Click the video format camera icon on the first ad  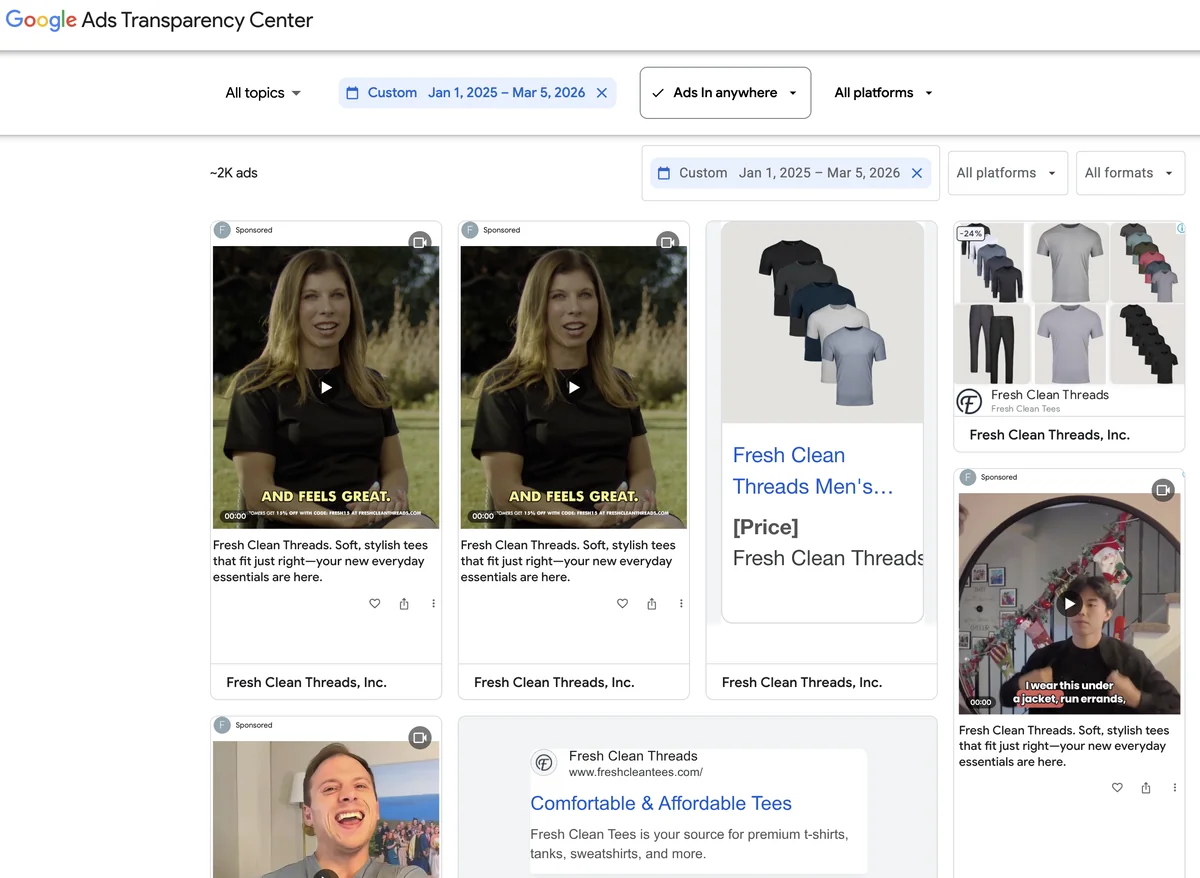pyautogui.click(x=420, y=242)
